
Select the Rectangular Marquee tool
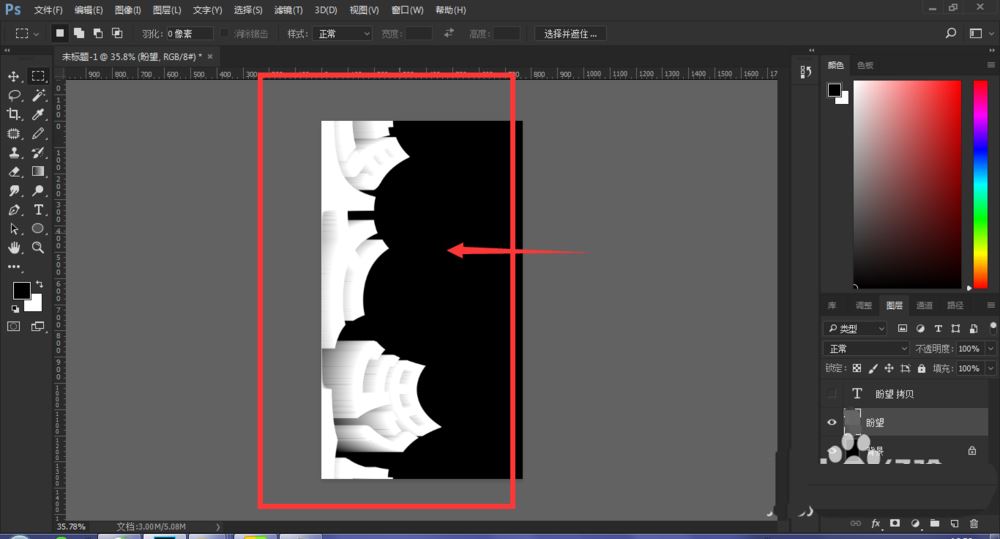tap(38, 77)
